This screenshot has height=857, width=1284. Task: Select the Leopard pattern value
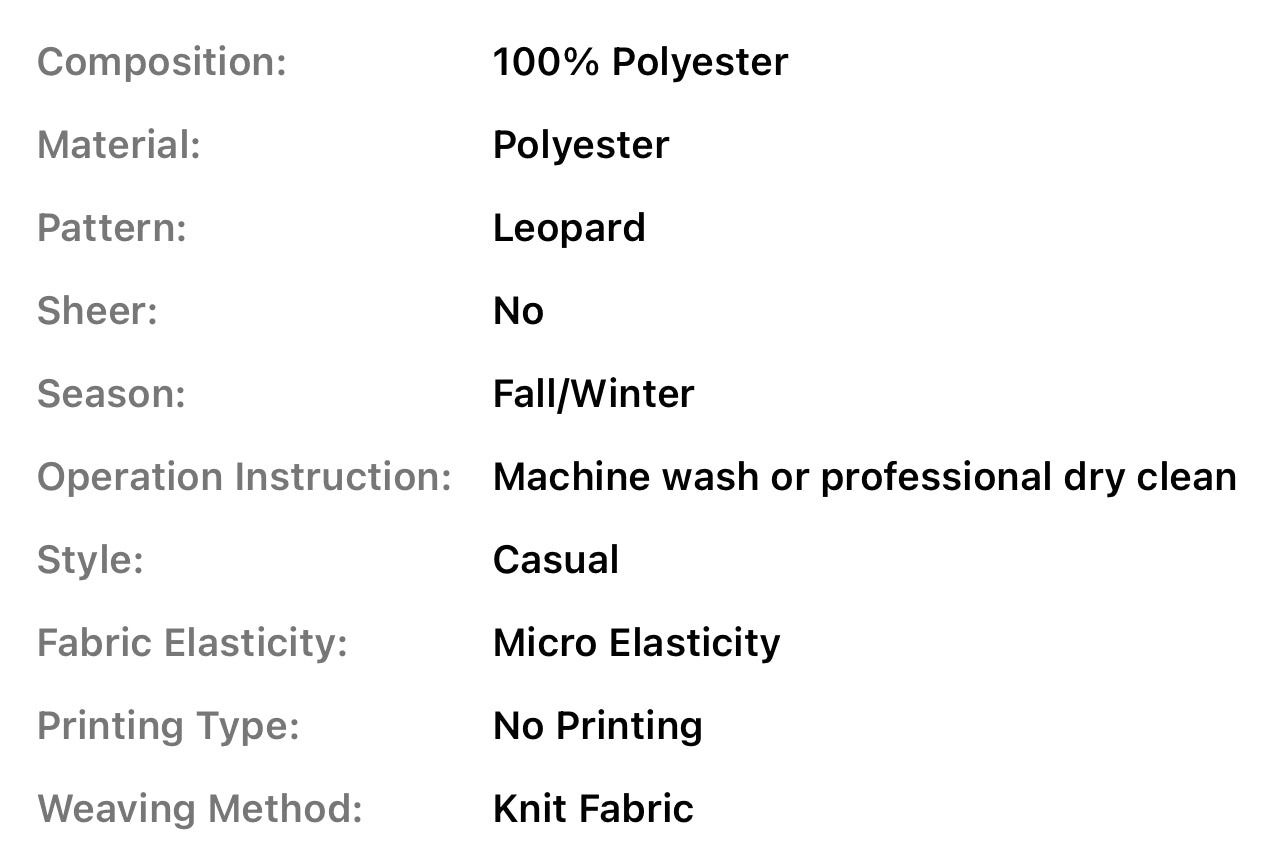tap(569, 228)
